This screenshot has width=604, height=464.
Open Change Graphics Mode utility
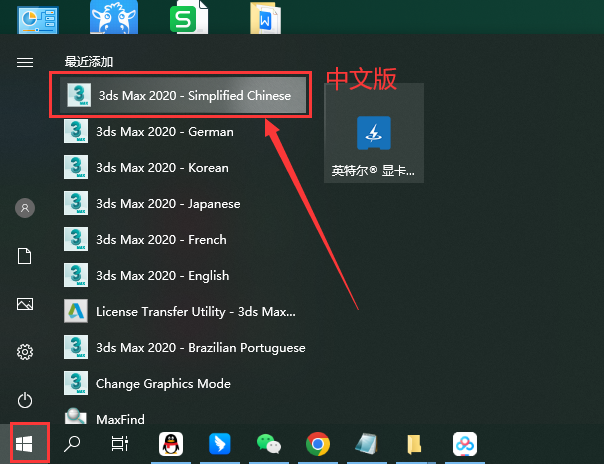click(163, 384)
